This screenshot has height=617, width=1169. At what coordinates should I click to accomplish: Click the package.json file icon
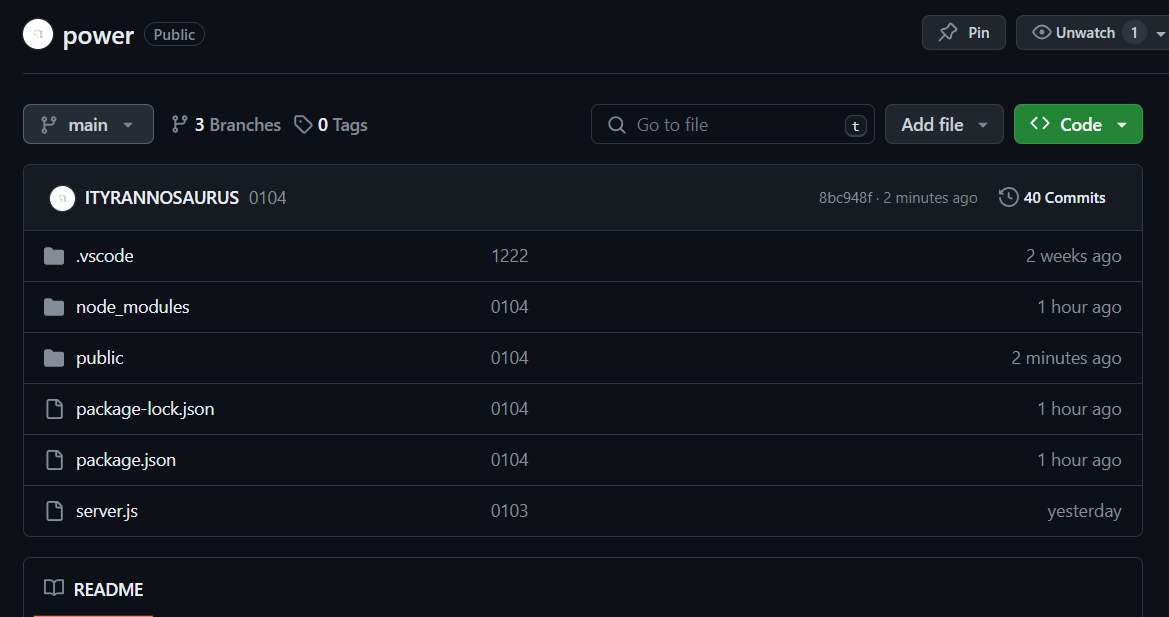[54, 460]
